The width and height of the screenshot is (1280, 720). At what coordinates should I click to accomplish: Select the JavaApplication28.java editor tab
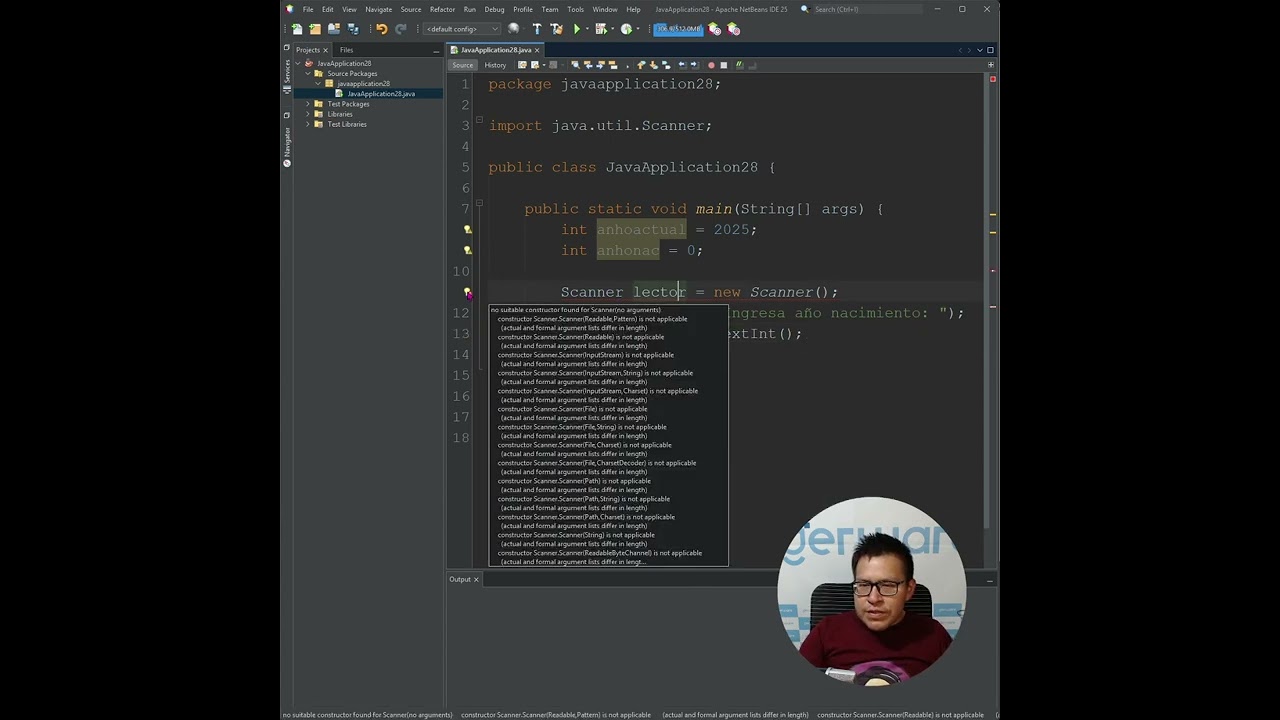click(495, 50)
